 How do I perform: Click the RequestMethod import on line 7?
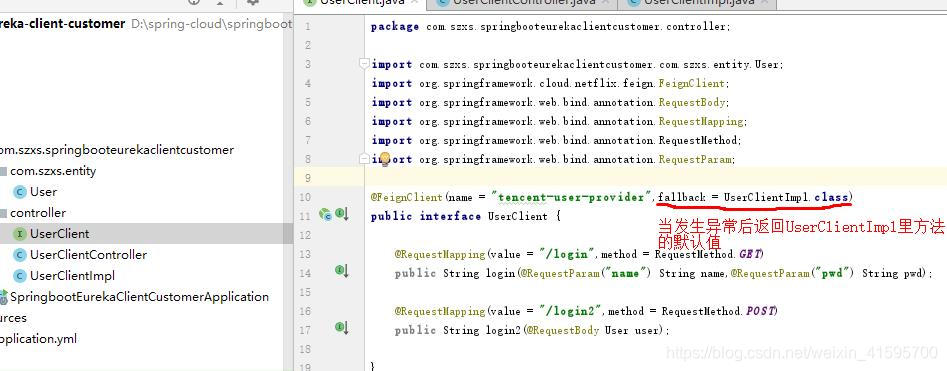pyautogui.click(x=556, y=140)
